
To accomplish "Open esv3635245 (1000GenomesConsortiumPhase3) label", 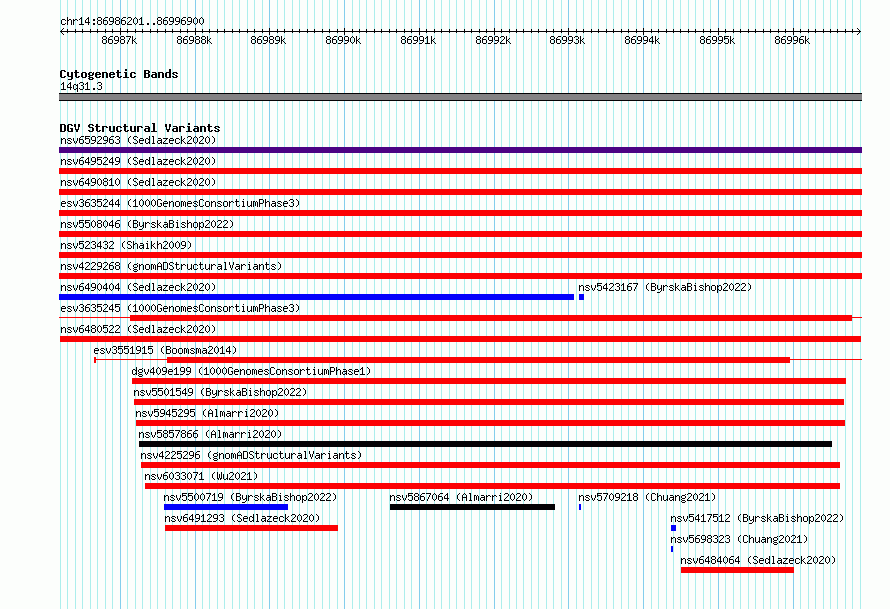I will pyautogui.click(x=180, y=308).
